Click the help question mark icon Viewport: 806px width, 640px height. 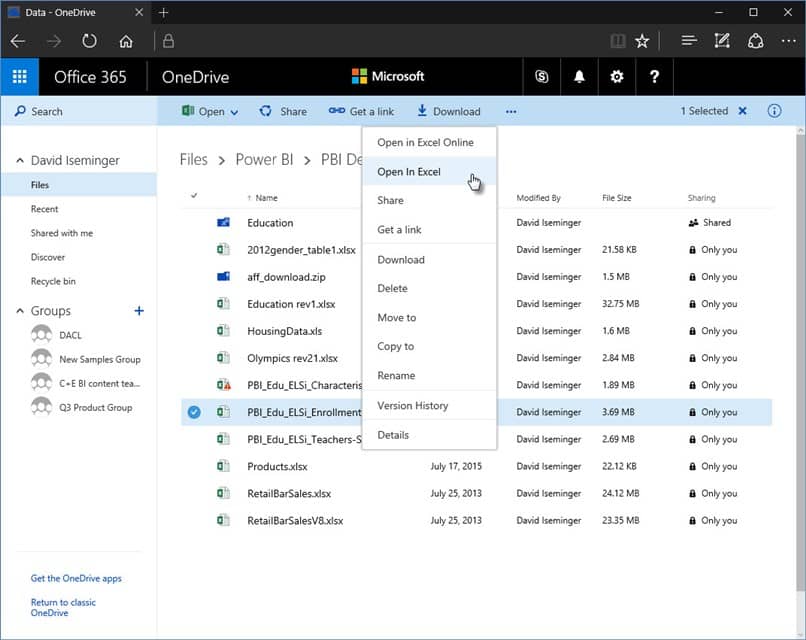pos(654,77)
